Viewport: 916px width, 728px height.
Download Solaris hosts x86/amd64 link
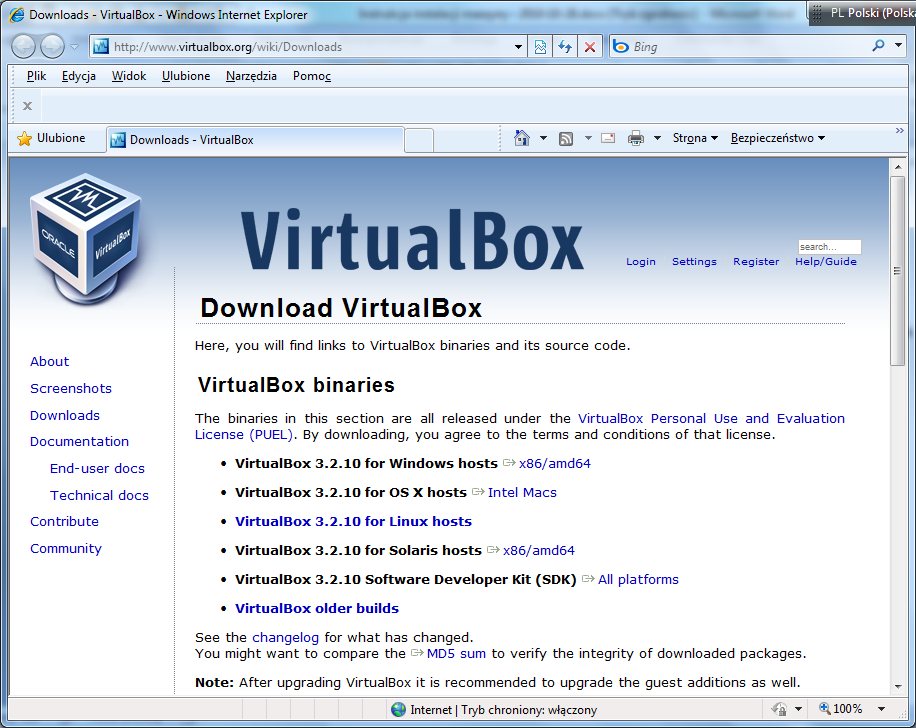pos(539,550)
